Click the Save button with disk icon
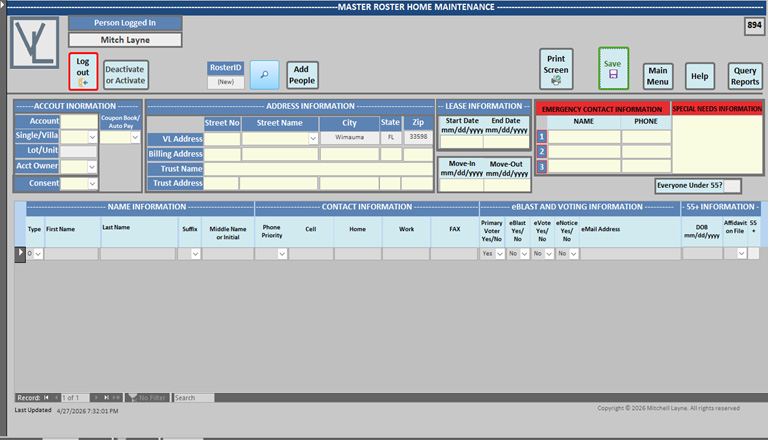Image resolution: width=768 pixels, height=440 pixels. pos(613,69)
